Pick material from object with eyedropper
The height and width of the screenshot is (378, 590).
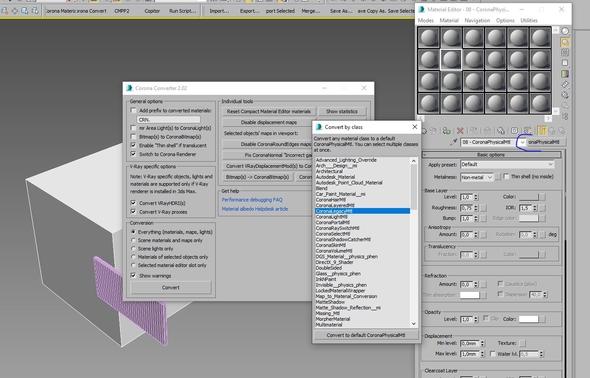pos(453,142)
